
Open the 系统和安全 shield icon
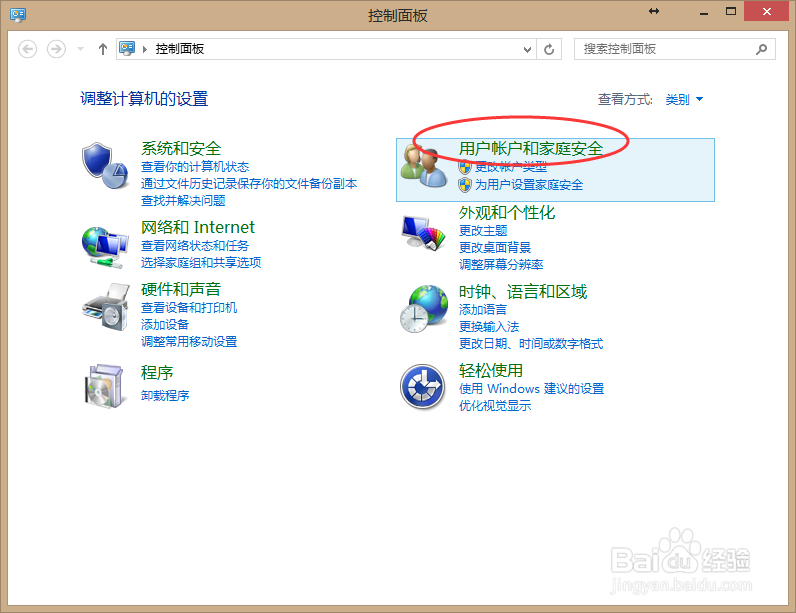[x=105, y=165]
